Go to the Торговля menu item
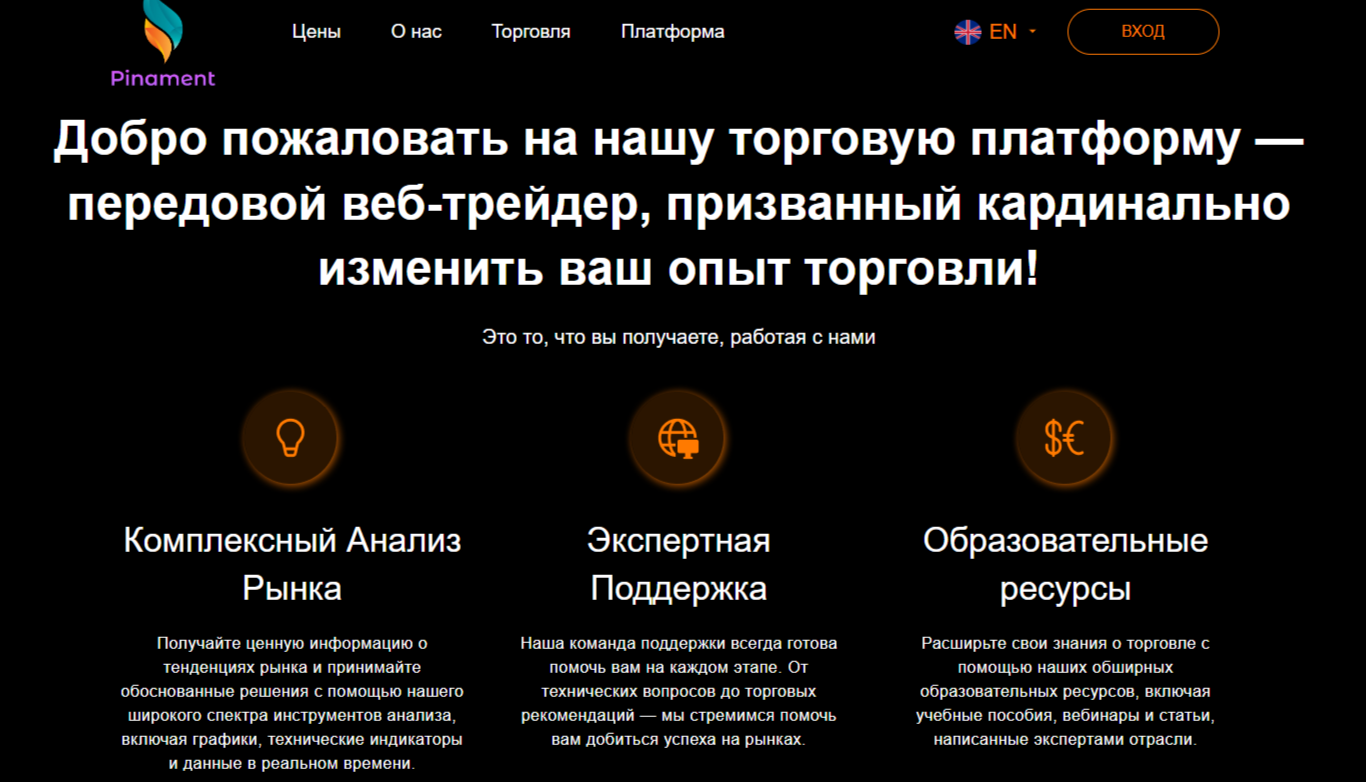 pos(531,32)
